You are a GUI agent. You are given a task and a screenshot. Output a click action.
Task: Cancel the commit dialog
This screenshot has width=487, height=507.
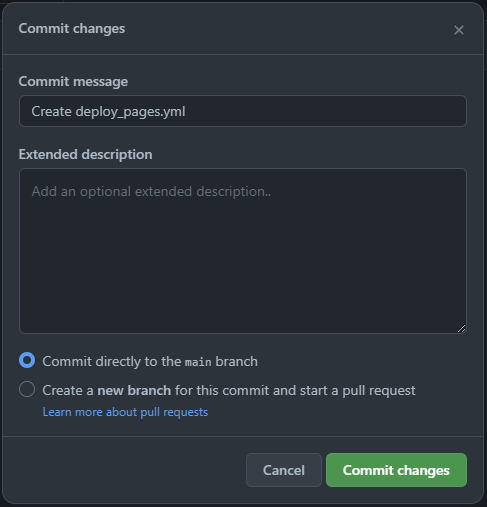pyautogui.click(x=284, y=470)
